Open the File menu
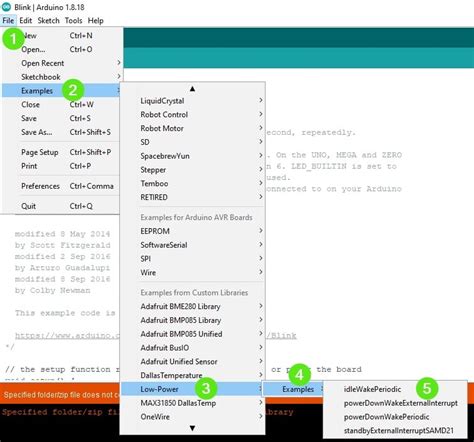 click(8, 21)
